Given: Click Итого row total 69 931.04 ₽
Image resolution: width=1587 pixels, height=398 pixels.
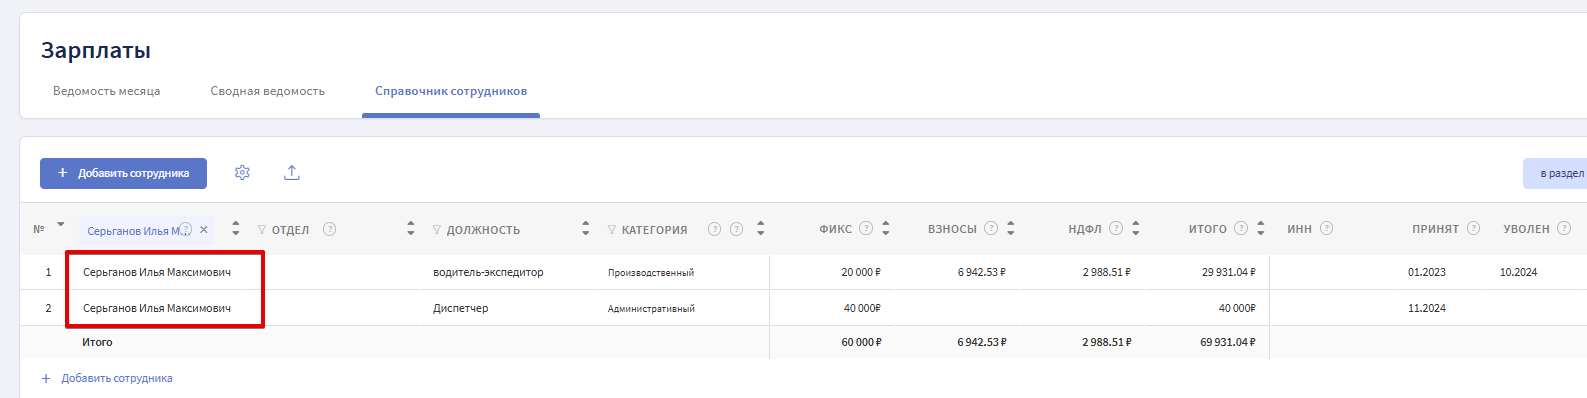Looking at the screenshot, I should (1228, 342).
